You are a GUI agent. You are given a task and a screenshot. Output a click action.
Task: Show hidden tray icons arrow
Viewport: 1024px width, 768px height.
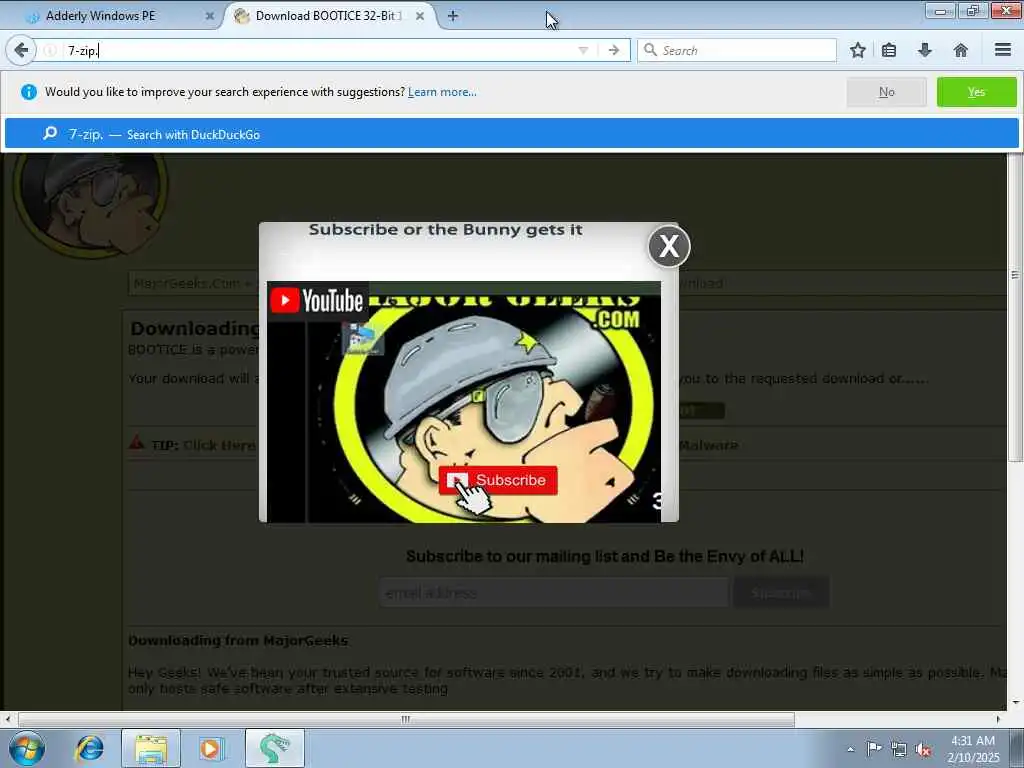click(850, 749)
